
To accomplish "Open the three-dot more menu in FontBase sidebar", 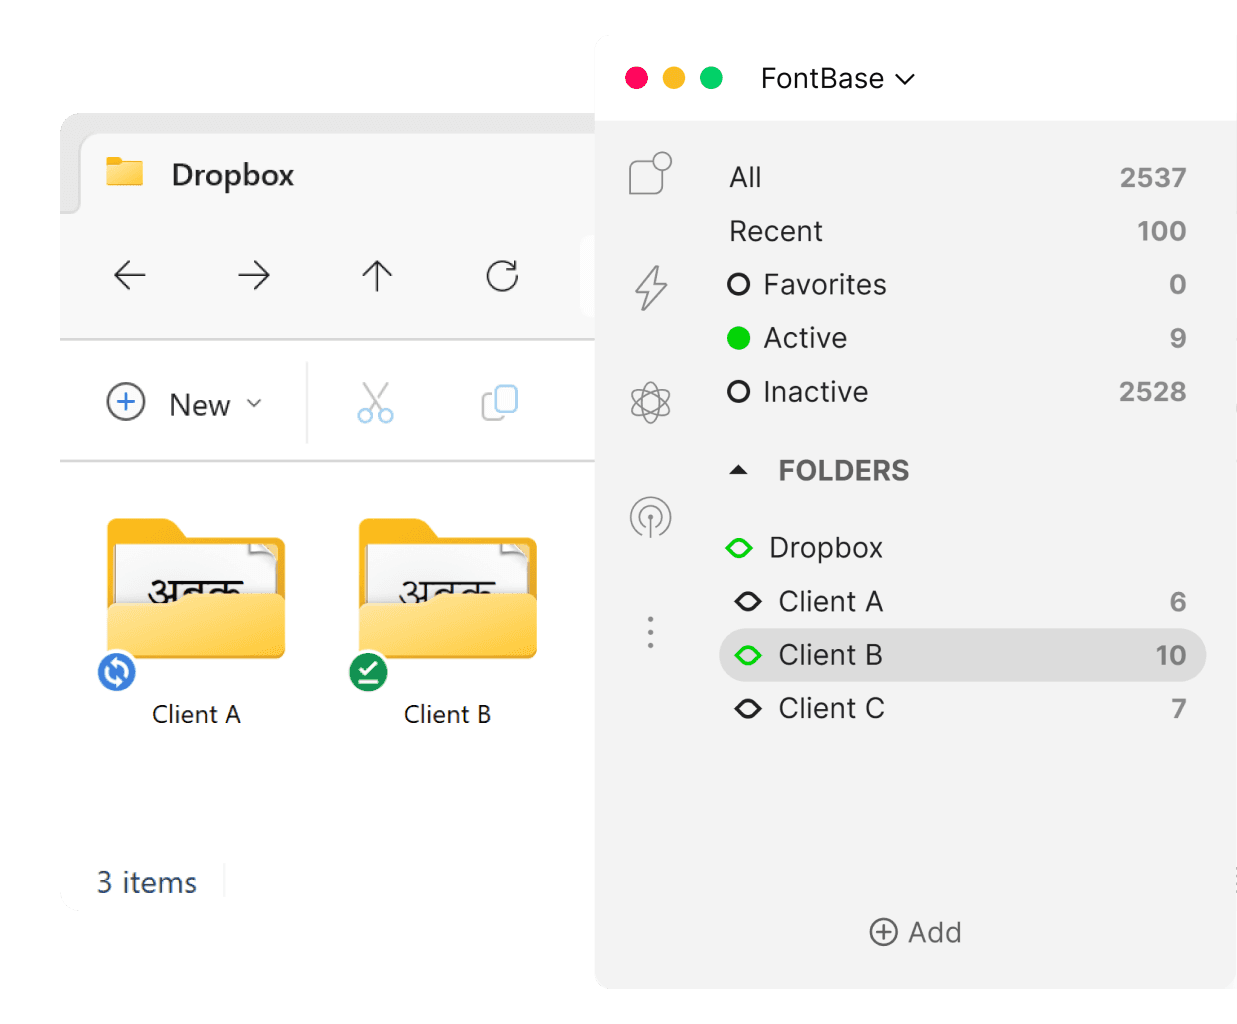I will tap(651, 632).
